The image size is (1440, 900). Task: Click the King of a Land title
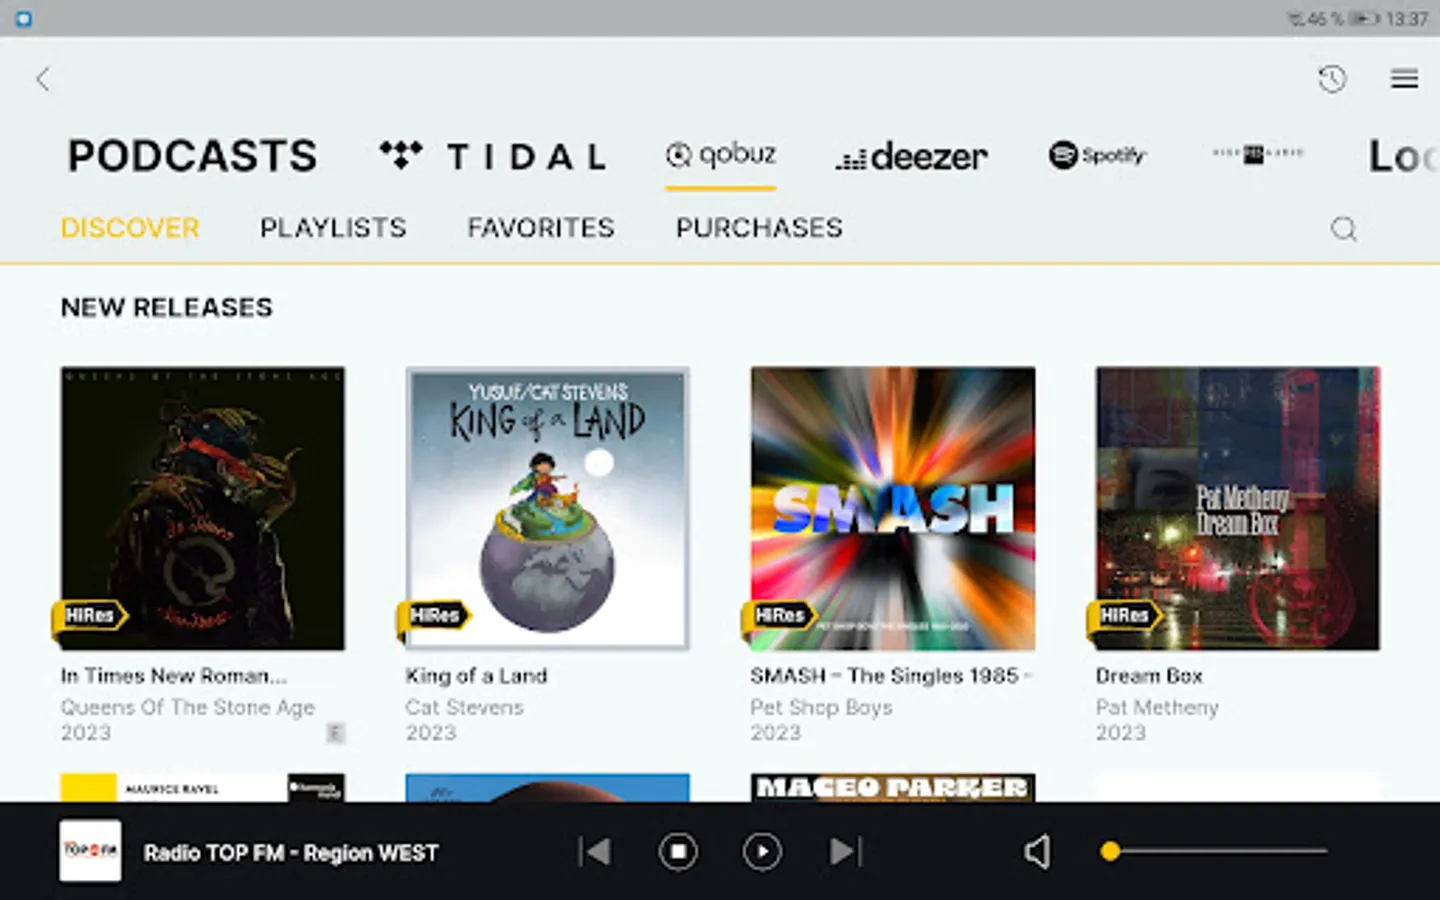476,676
